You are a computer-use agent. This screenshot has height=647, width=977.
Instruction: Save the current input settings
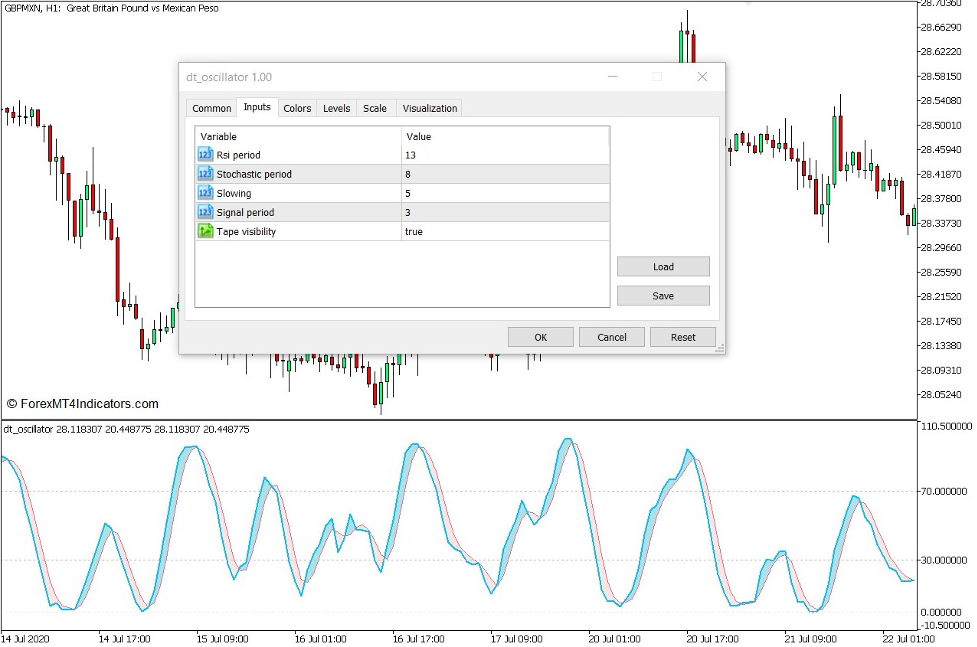pos(663,296)
